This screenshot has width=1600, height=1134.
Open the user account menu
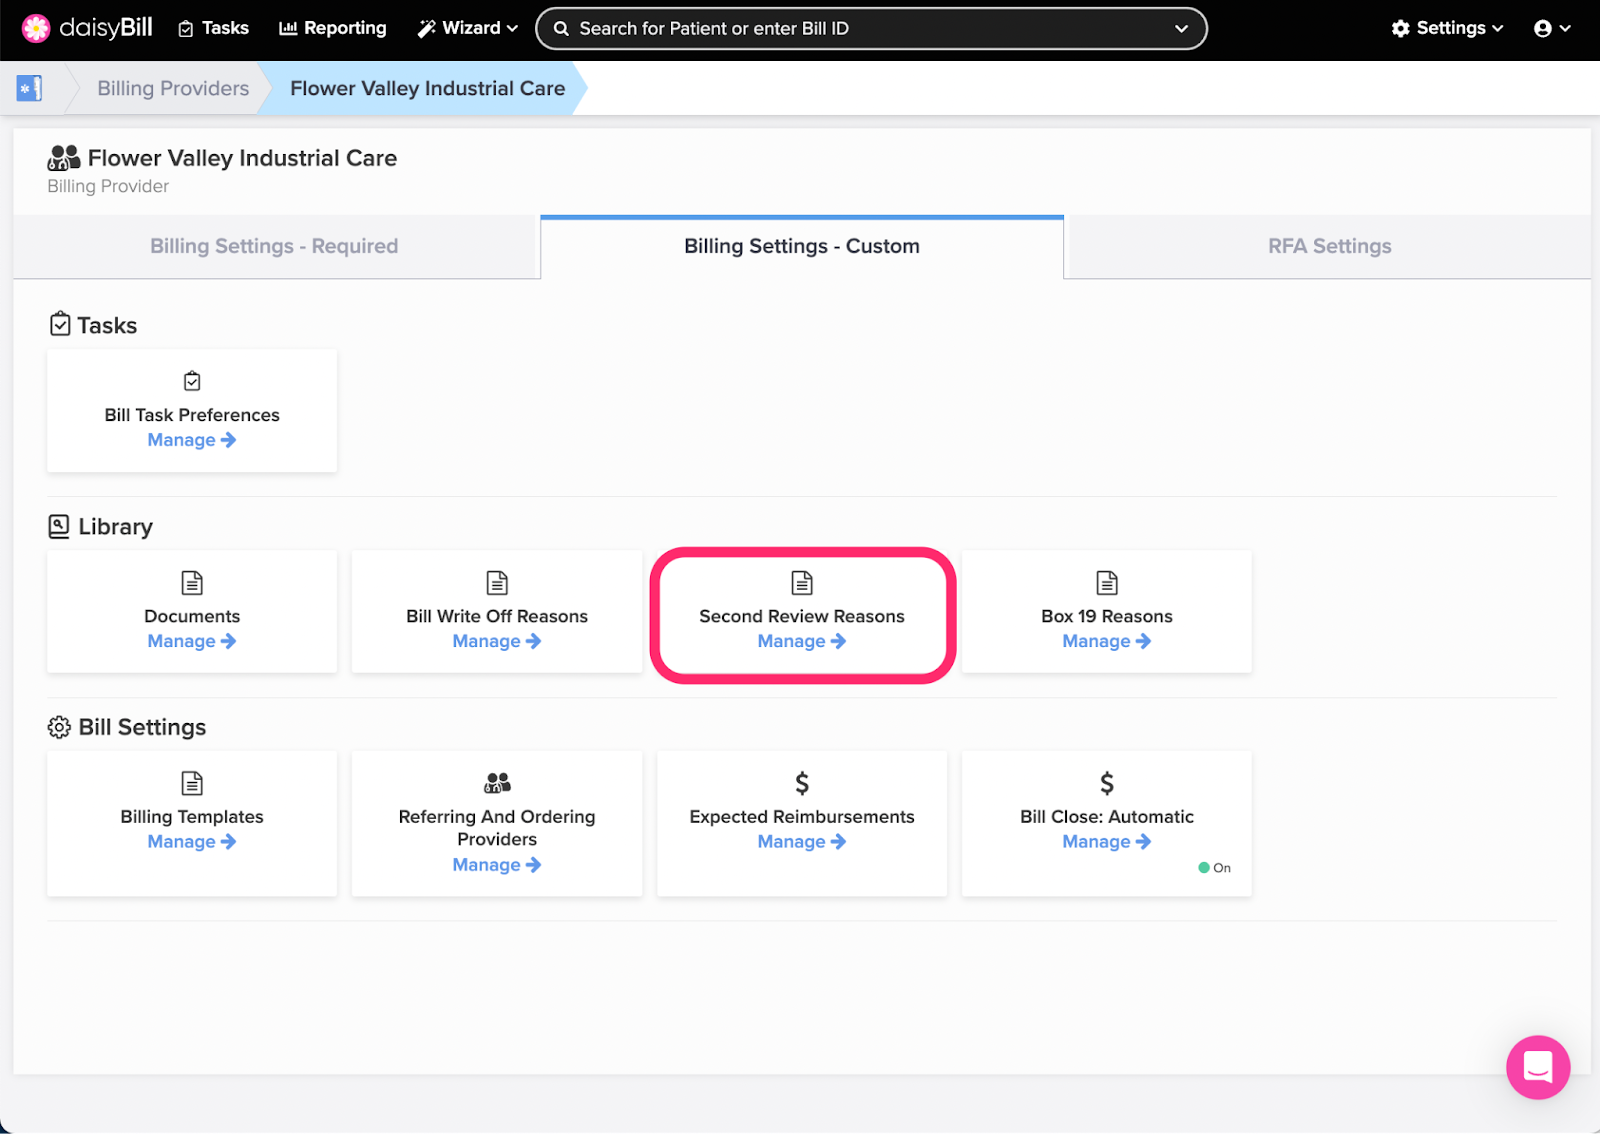point(1552,28)
